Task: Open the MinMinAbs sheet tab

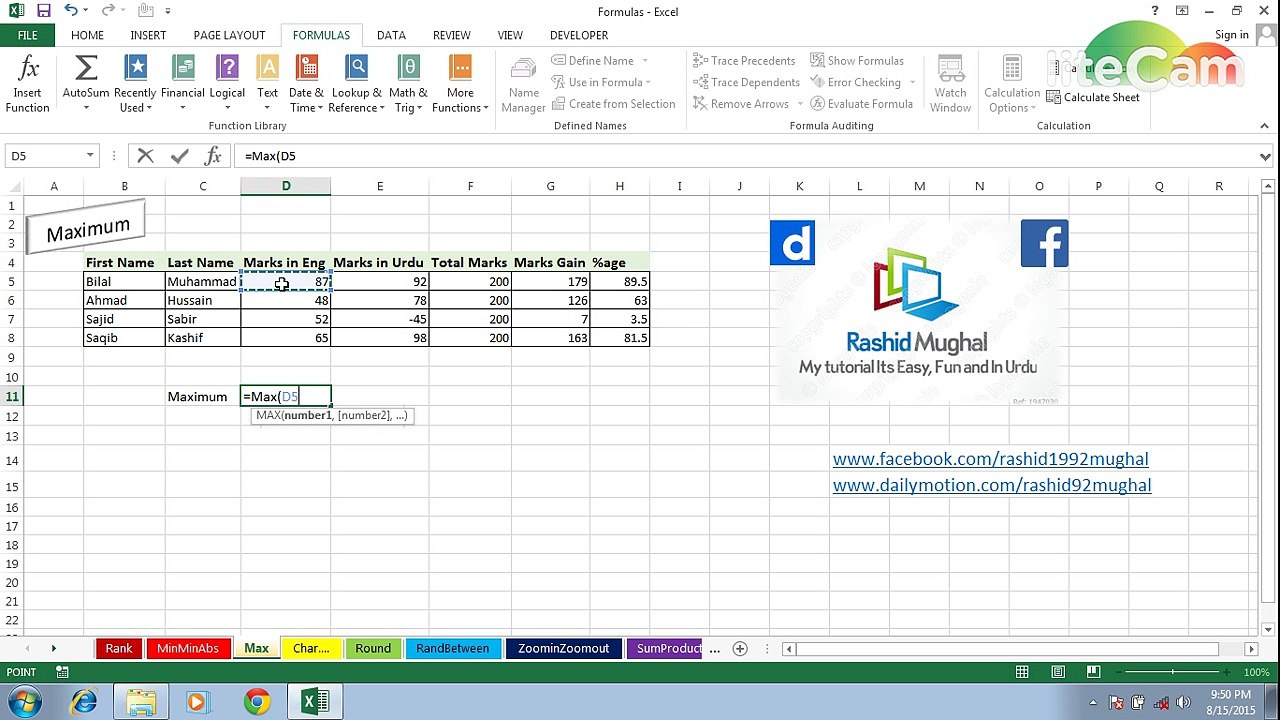Action: [x=187, y=648]
